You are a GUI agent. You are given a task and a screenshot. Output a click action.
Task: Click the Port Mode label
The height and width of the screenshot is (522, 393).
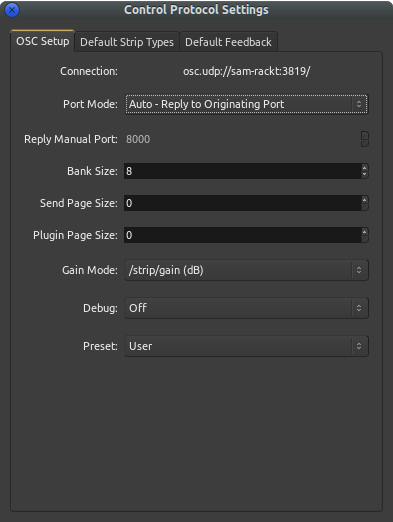pos(90,104)
